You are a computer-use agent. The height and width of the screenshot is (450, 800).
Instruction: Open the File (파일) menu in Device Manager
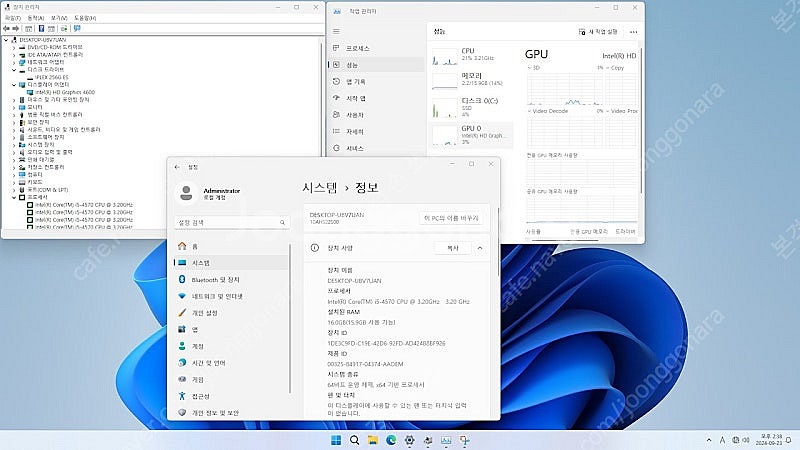[x=12, y=18]
